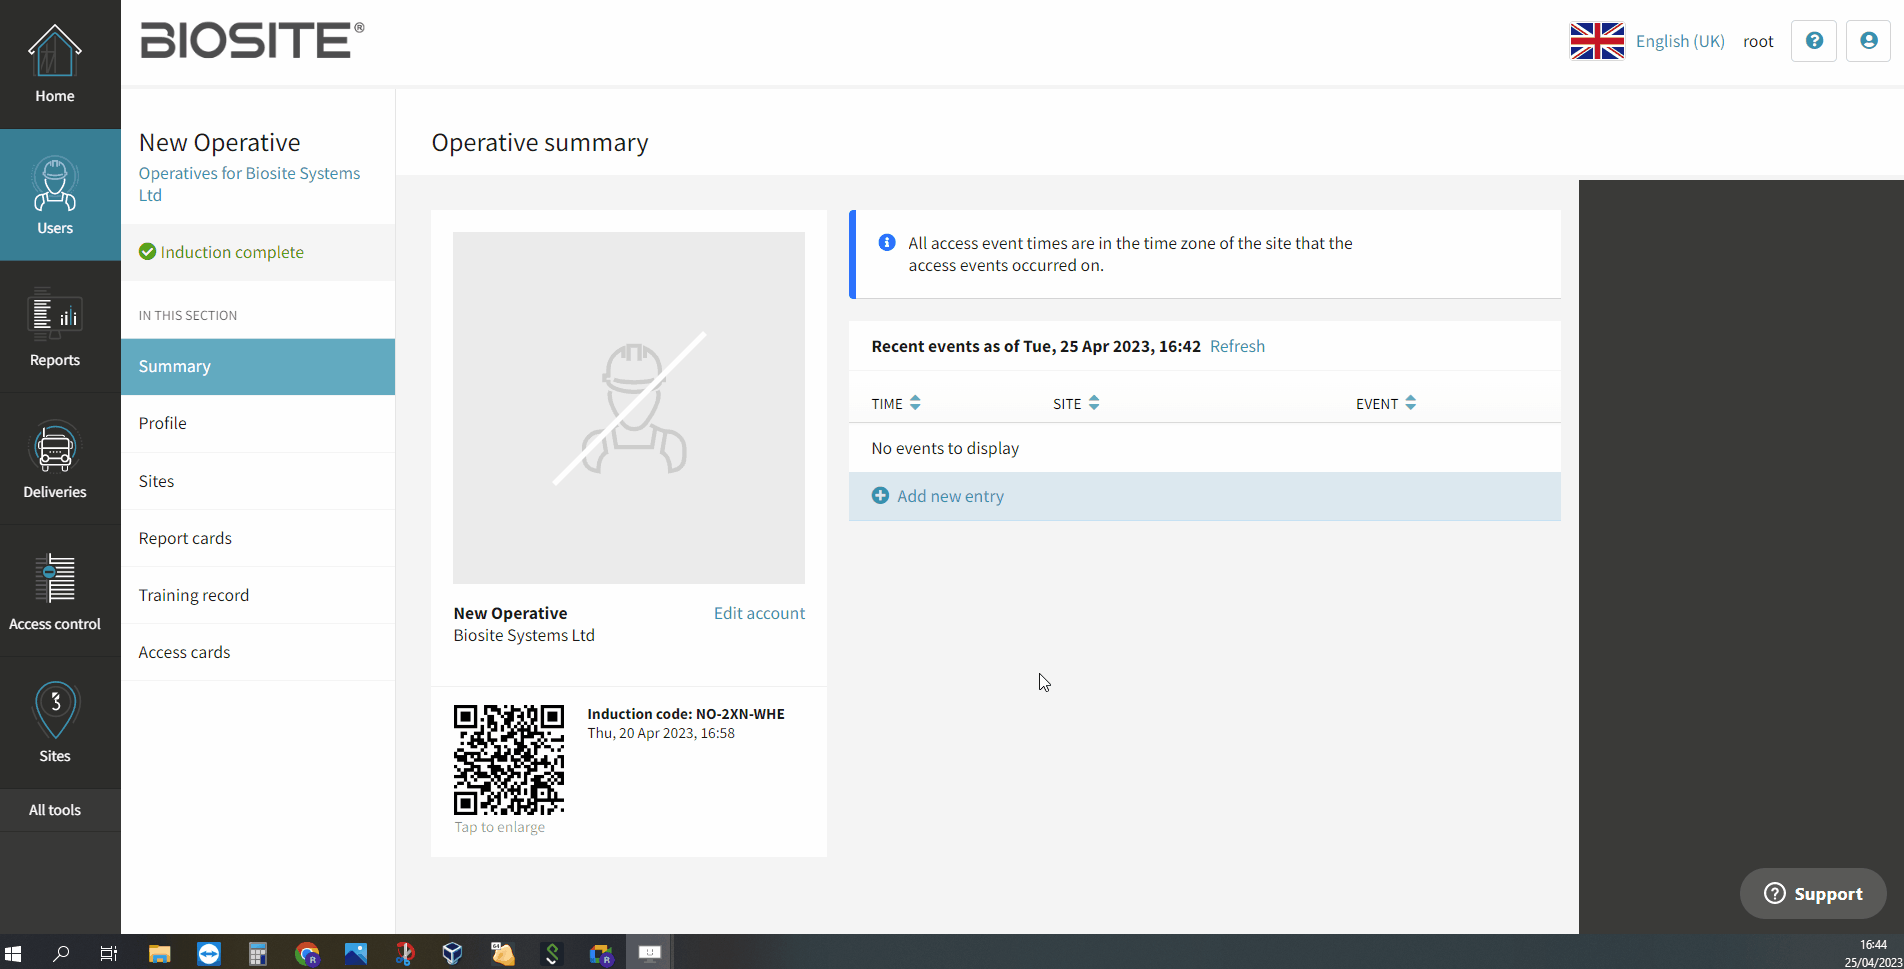
Task: Click the Induction complete status
Action: click(x=222, y=252)
